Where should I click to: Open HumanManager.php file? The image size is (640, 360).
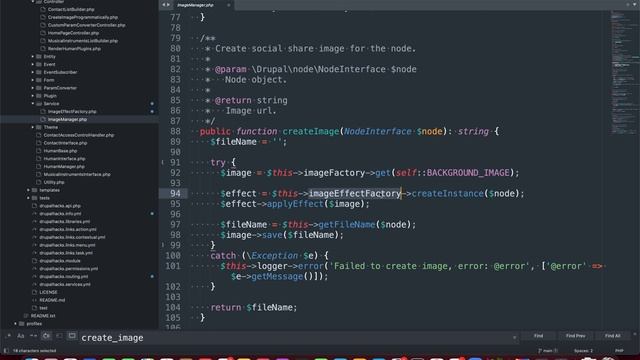(x=64, y=166)
